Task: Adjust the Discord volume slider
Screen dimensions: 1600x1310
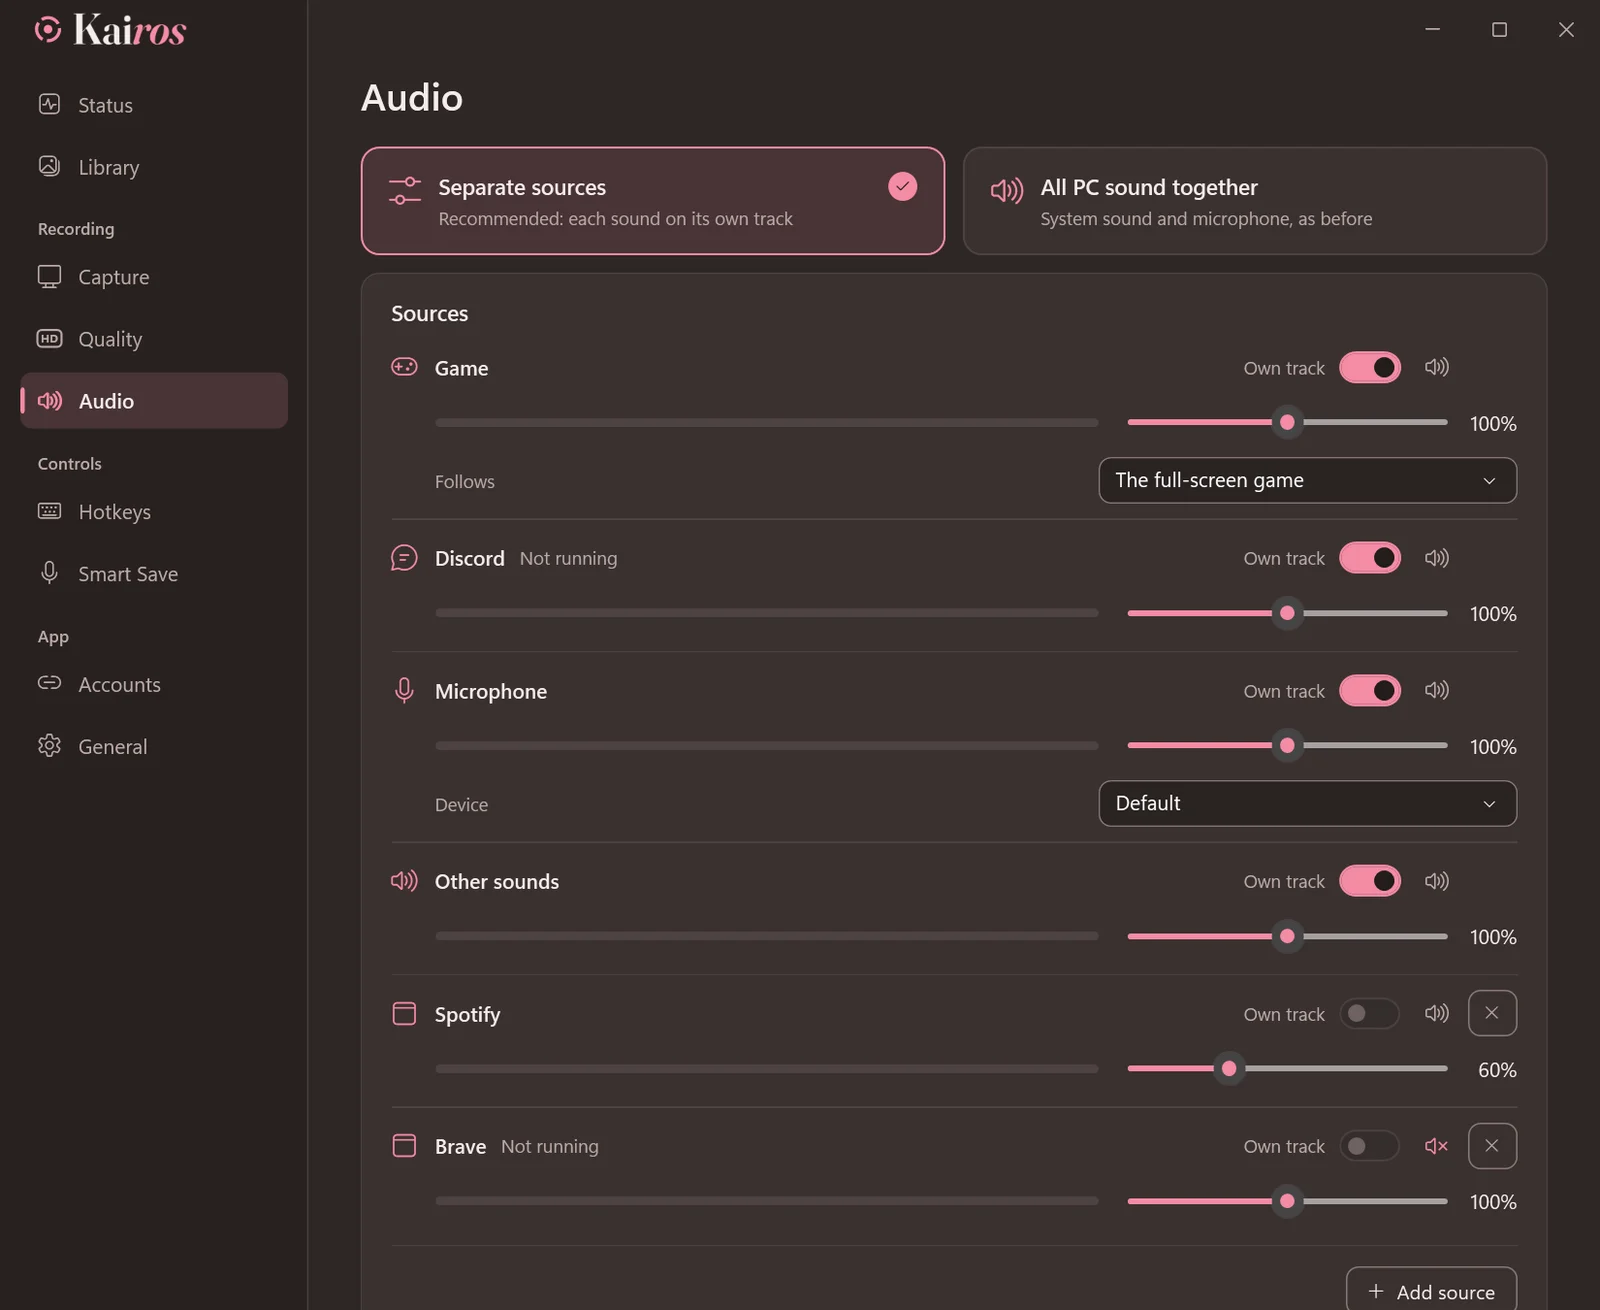Action: (1287, 613)
